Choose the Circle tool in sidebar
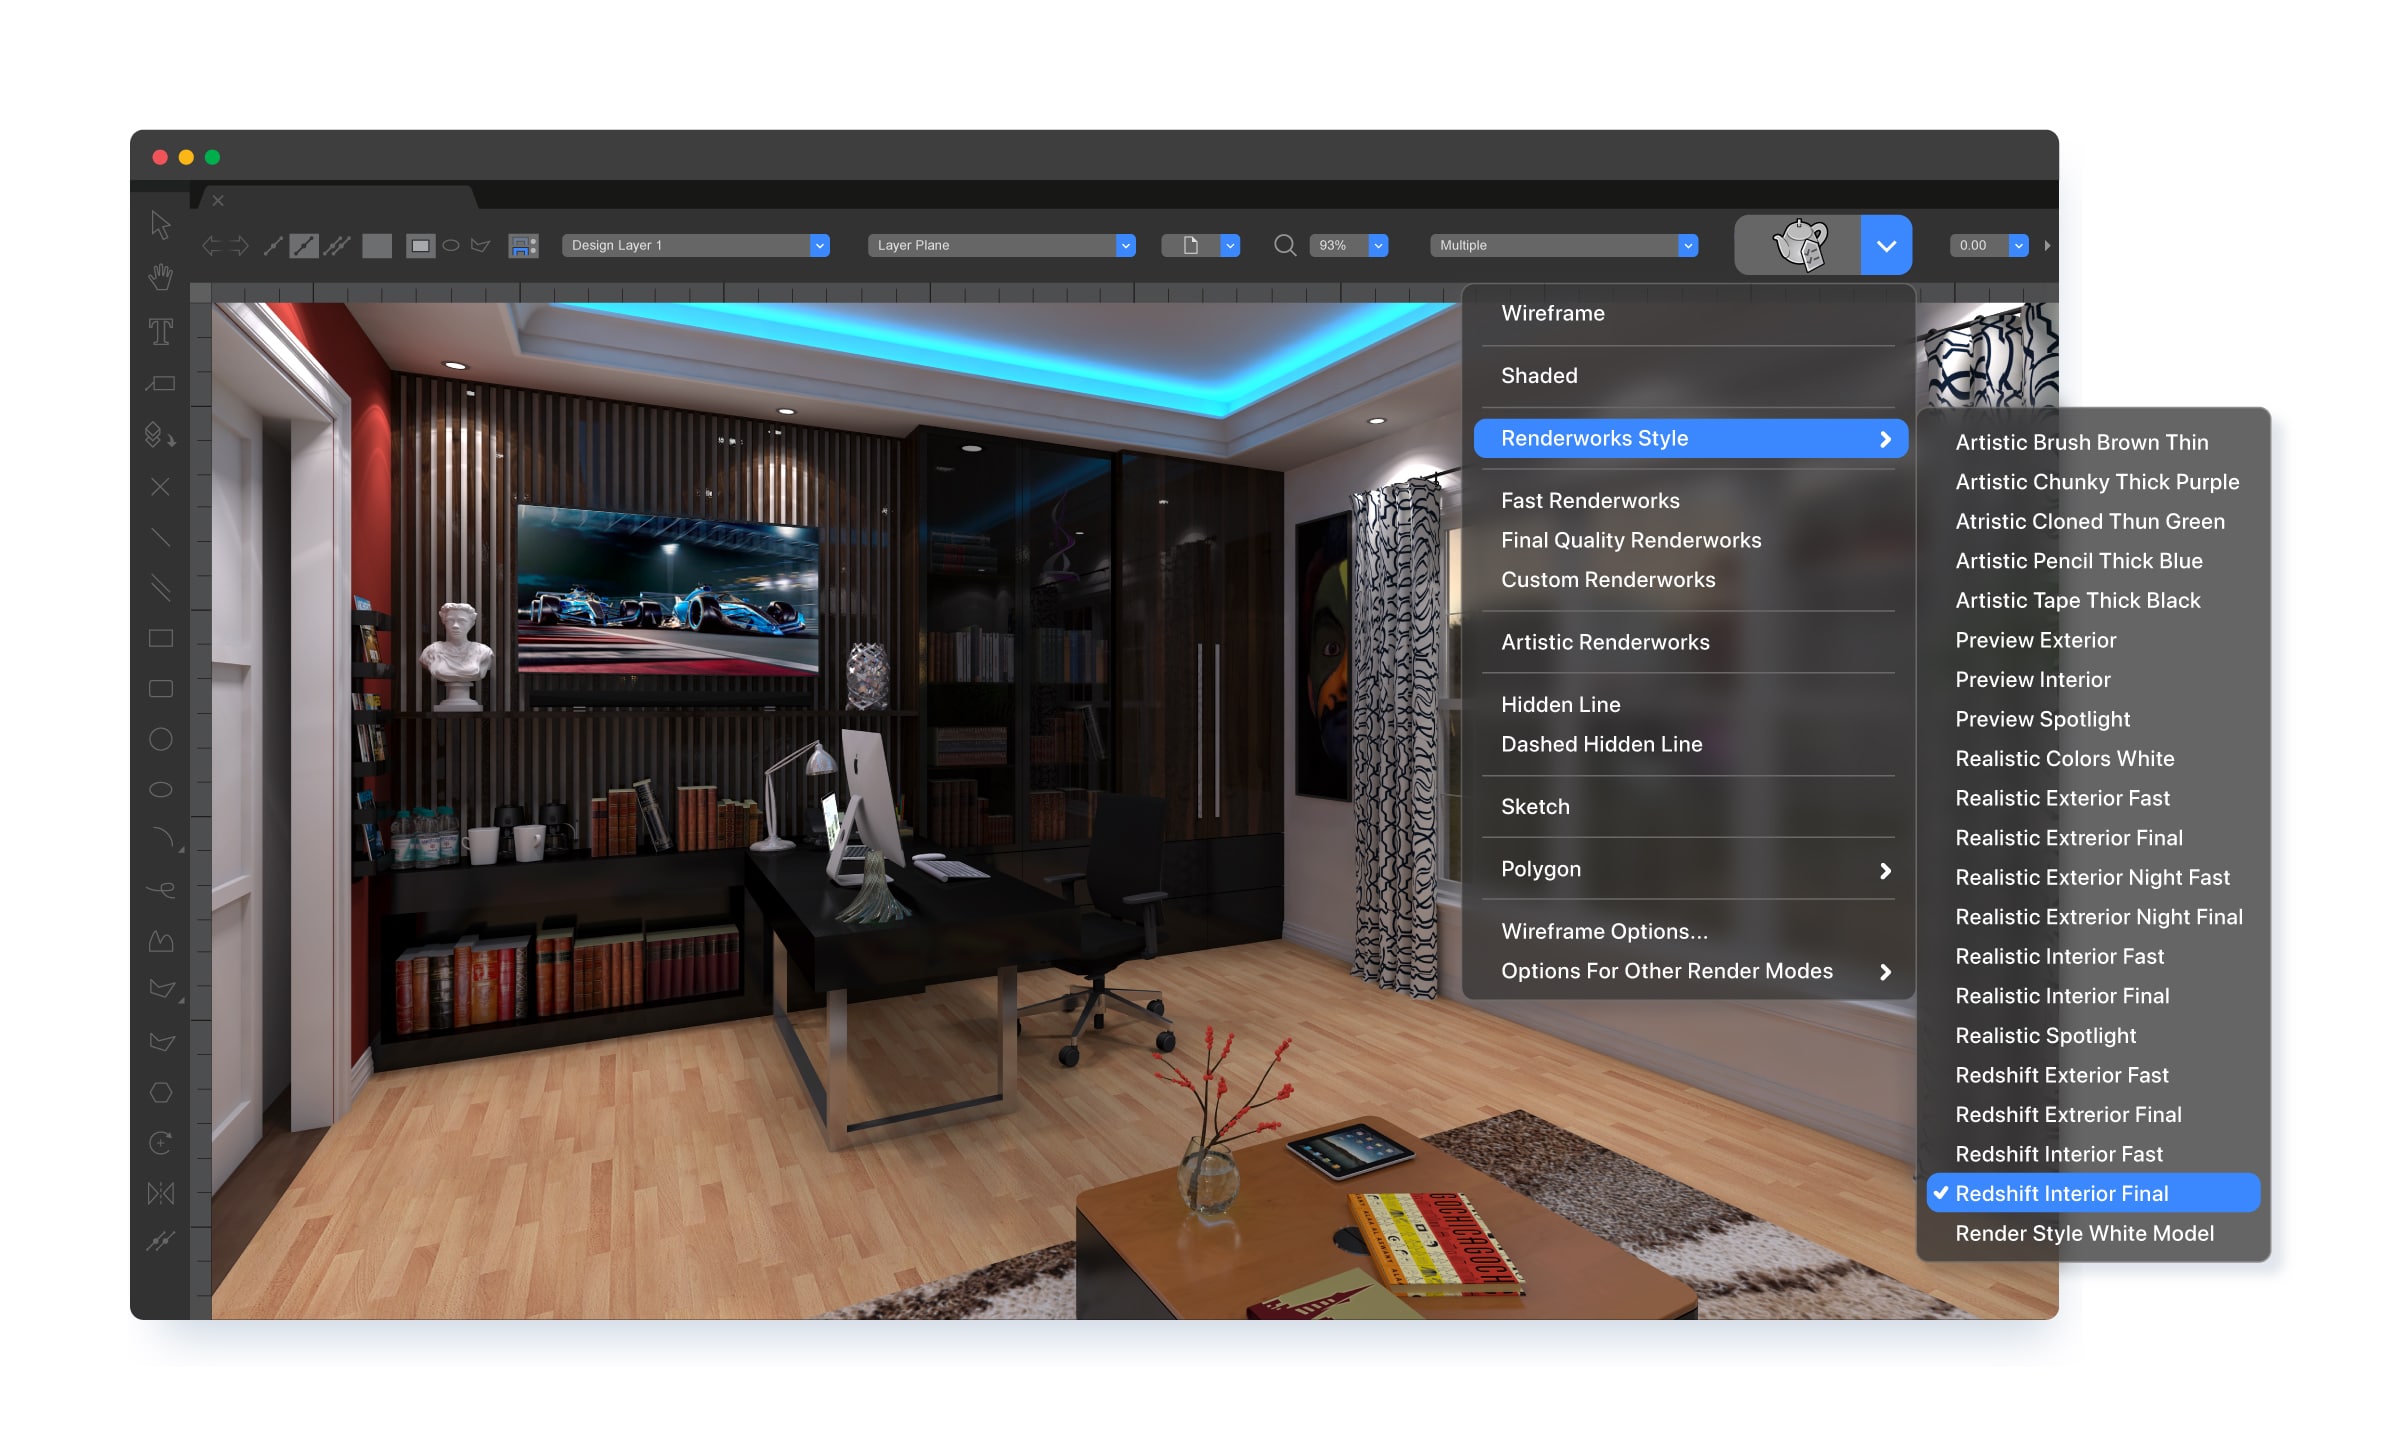The image size is (2400, 1449). [x=160, y=739]
